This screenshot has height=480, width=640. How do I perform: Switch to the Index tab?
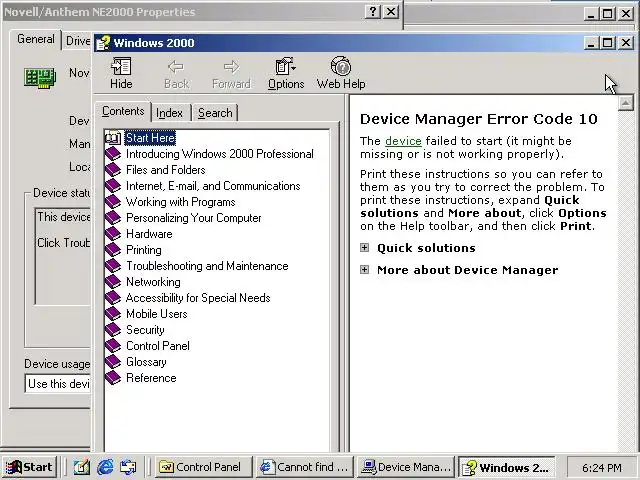click(x=169, y=113)
